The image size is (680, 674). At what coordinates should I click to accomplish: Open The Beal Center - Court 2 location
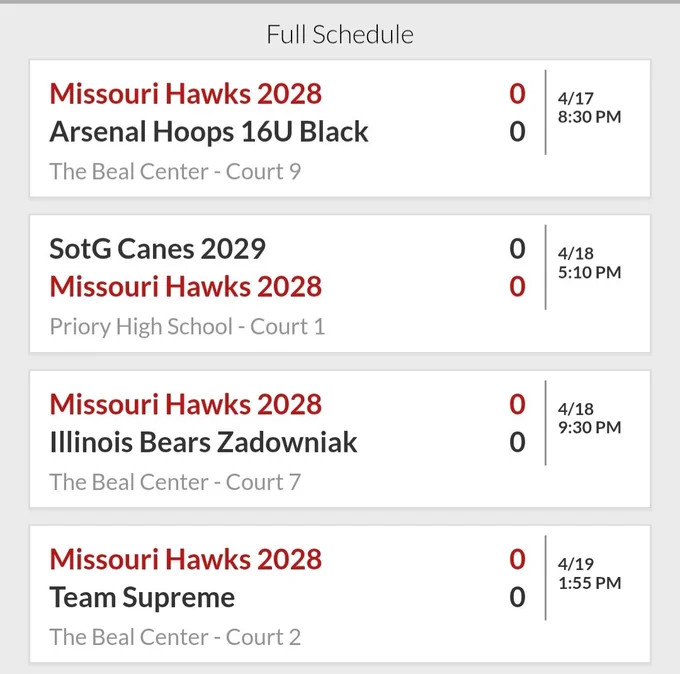tap(175, 637)
